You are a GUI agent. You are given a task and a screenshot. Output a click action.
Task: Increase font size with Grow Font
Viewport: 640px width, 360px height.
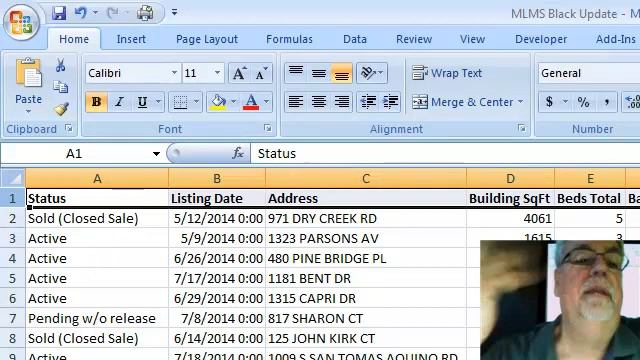239,73
